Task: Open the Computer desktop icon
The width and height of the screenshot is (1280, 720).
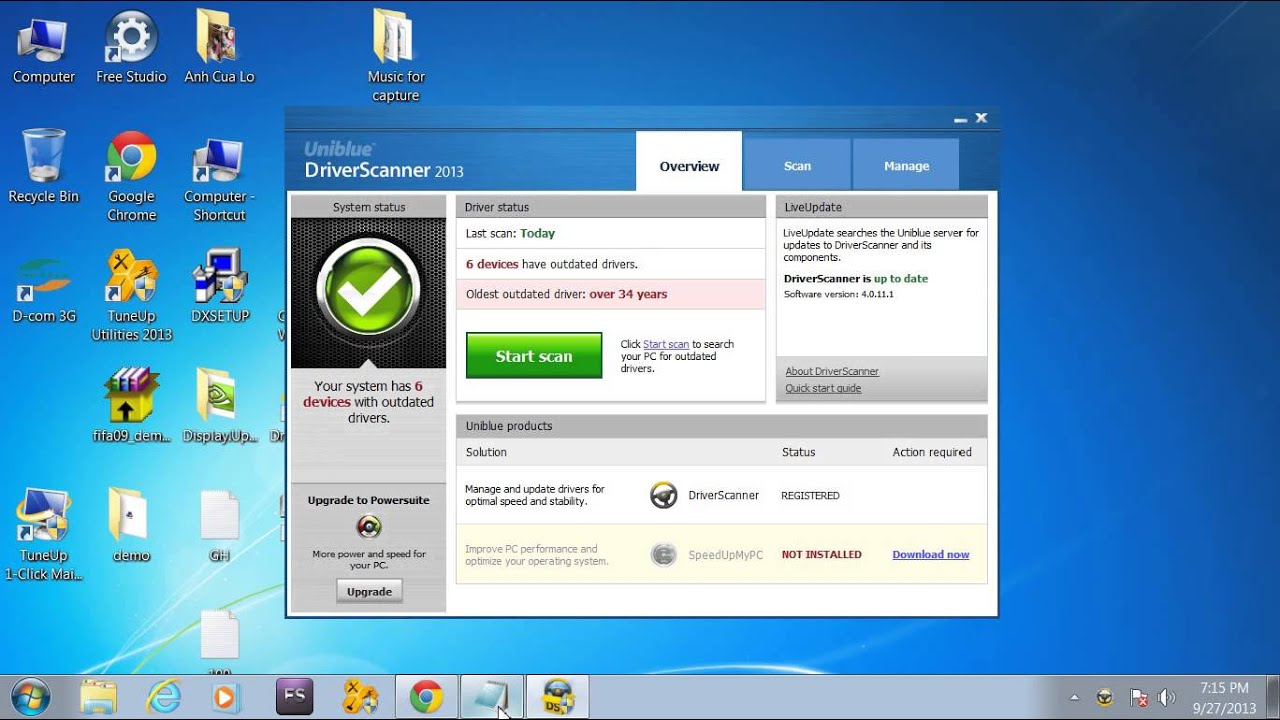Action: coord(43,48)
